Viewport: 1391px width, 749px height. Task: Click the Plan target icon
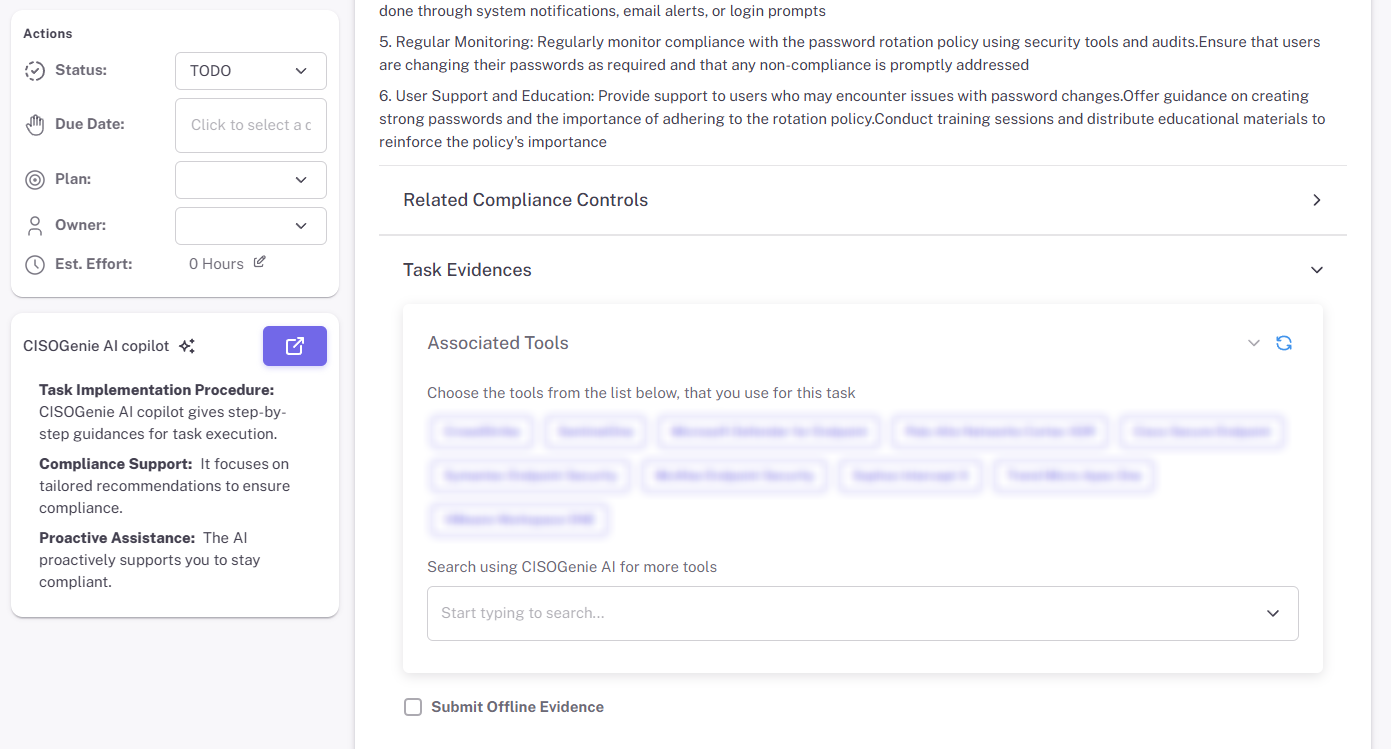pyautogui.click(x=35, y=180)
